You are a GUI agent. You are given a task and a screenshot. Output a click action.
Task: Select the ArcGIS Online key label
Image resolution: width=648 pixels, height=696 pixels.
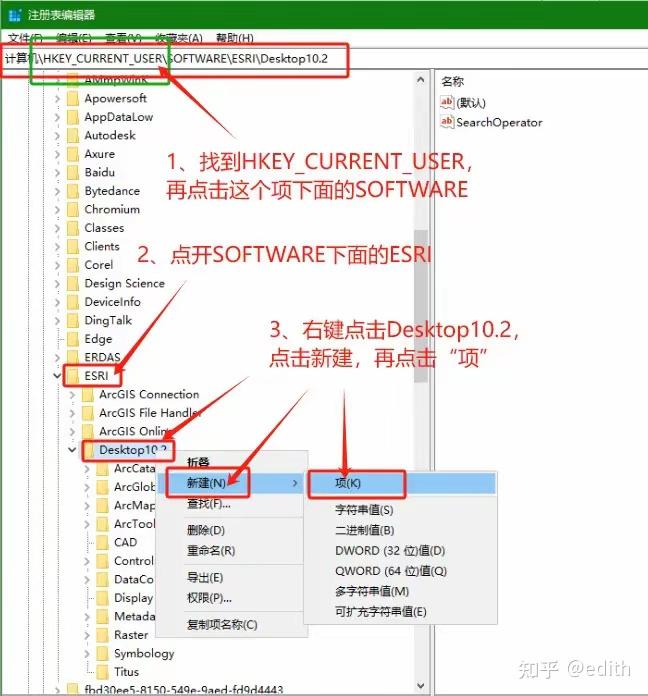click(135, 431)
